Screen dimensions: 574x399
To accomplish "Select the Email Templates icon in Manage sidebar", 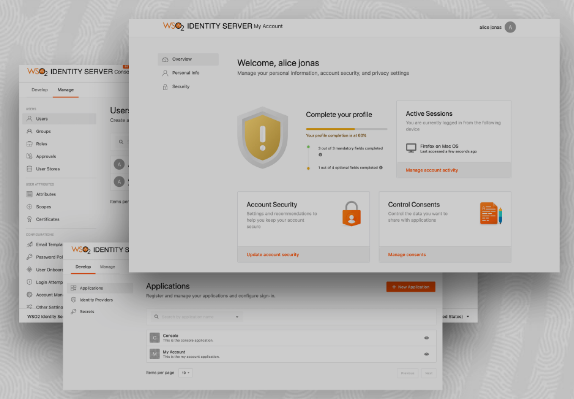I will click(x=30, y=245).
